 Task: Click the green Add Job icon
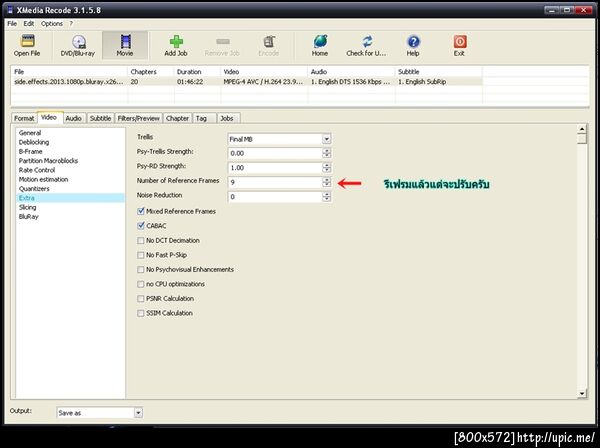[x=176, y=46]
